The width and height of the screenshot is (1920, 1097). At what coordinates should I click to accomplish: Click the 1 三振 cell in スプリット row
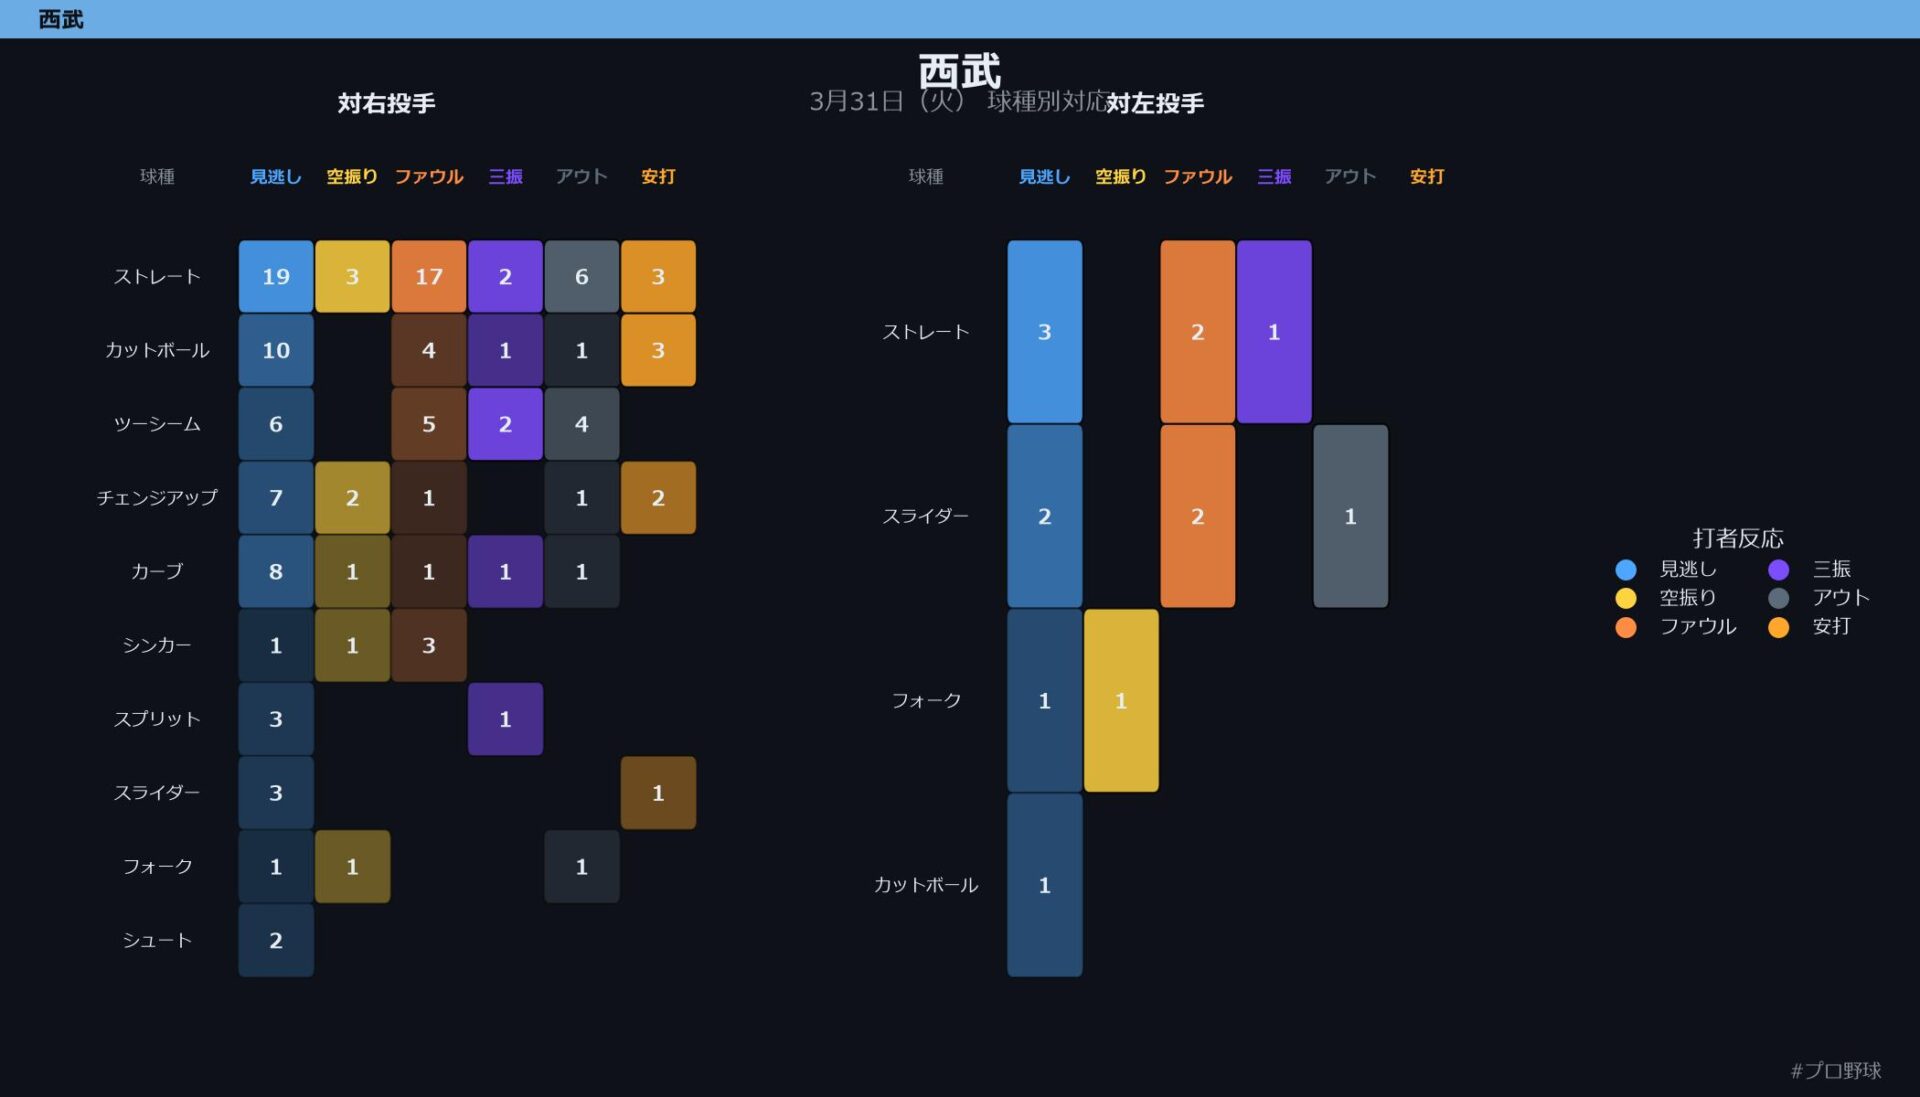tap(505, 719)
